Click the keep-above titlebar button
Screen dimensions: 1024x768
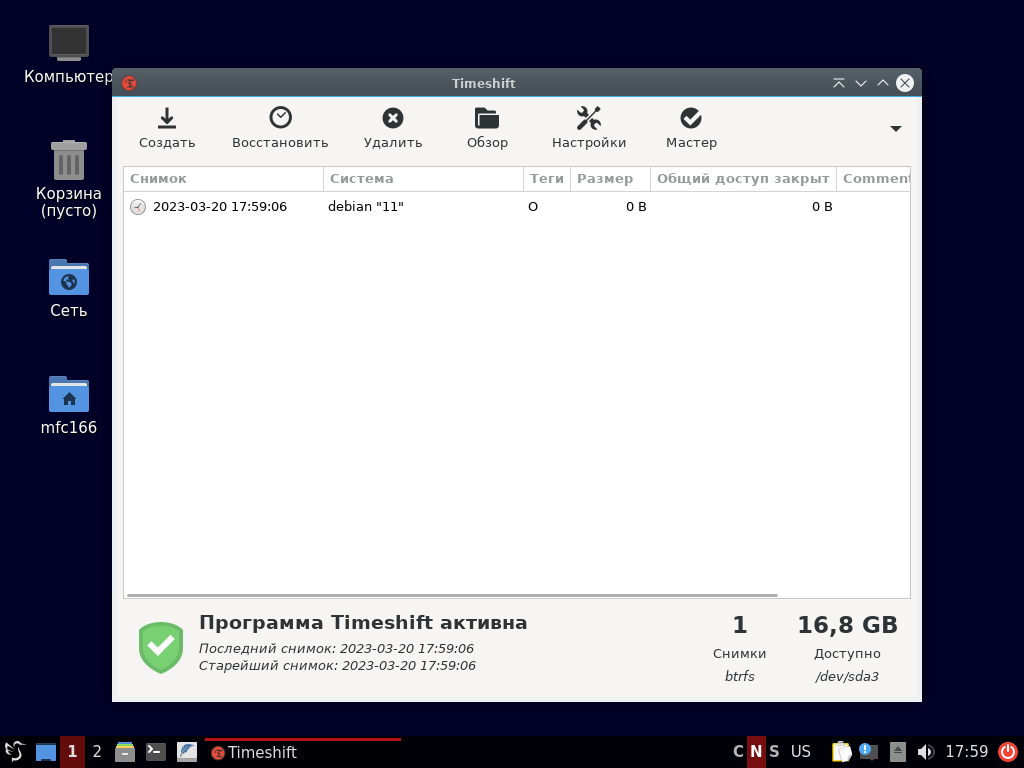coord(839,83)
